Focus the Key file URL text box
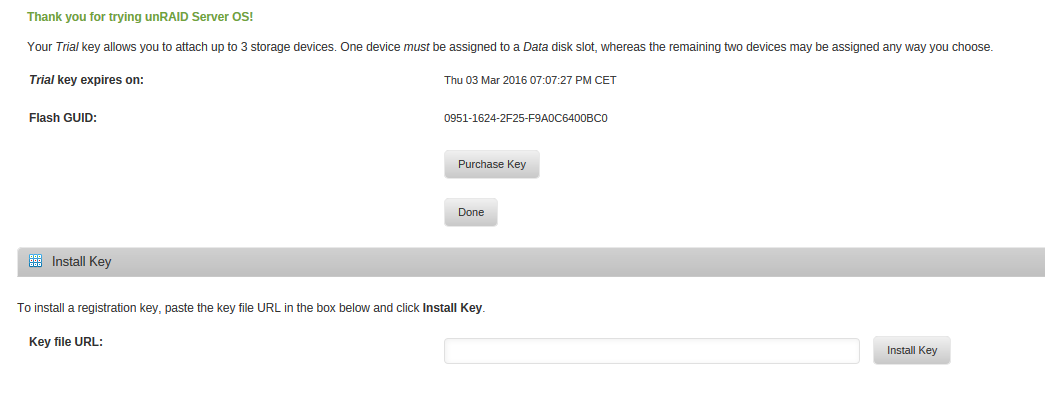Screen dimensions: 1045x398 click(652, 351)
